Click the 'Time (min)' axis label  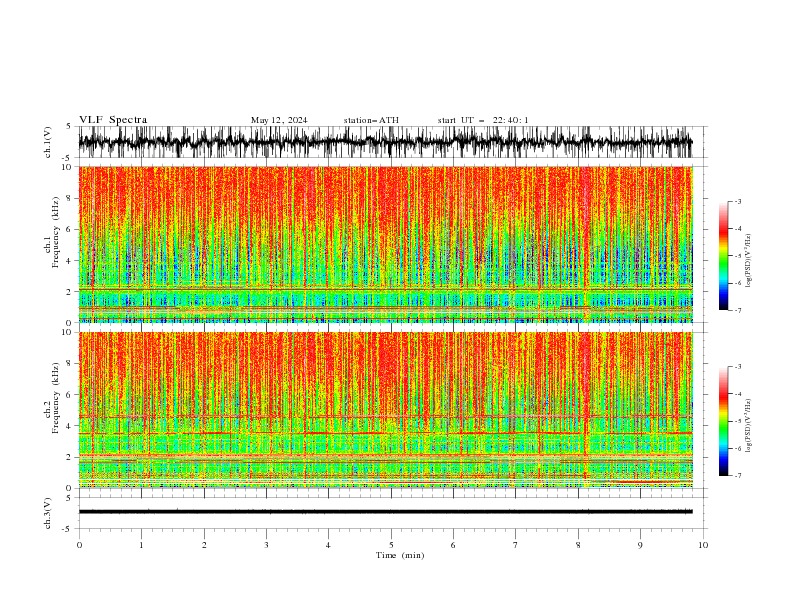(400, 555)
